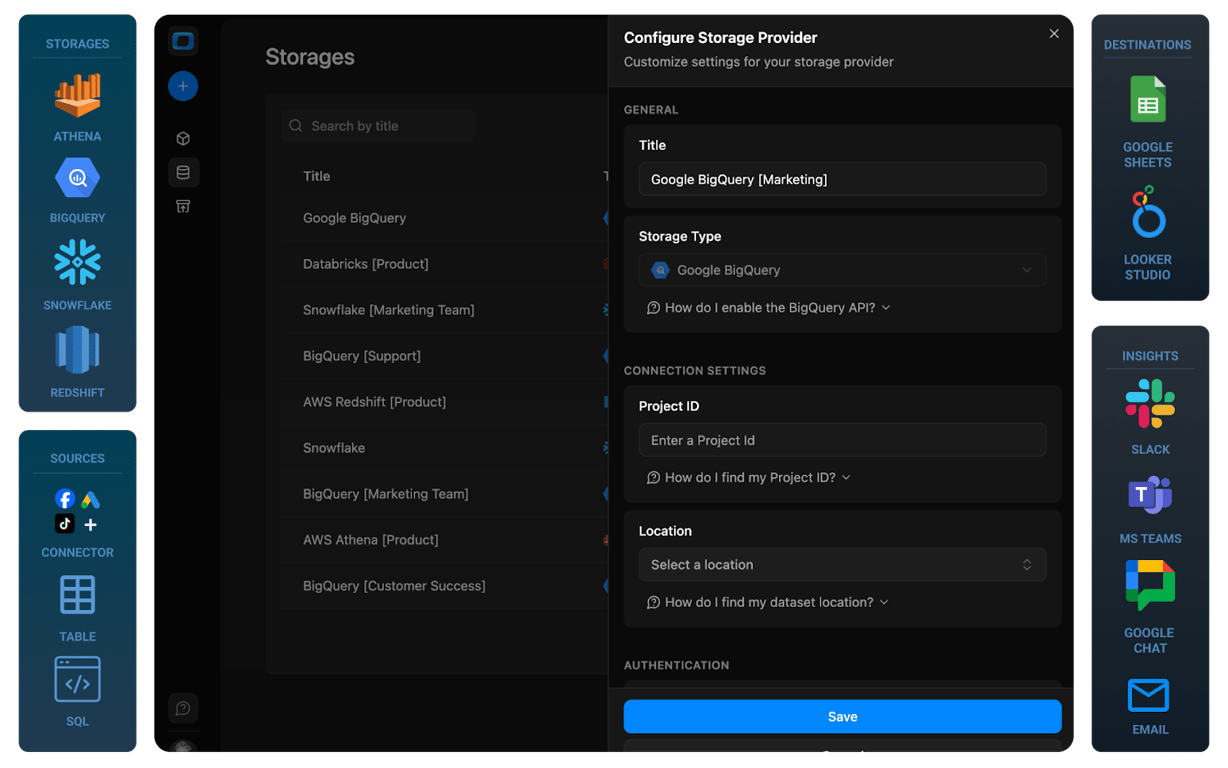This screenshot has width=1228, height=768.
Task: Click the Snowflake storage icon
Action: pos(77,263)
